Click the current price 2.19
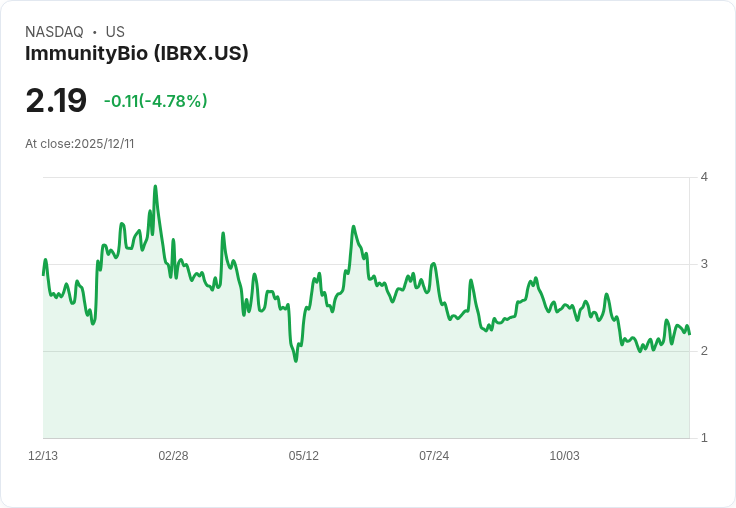 tap(56, 100)
